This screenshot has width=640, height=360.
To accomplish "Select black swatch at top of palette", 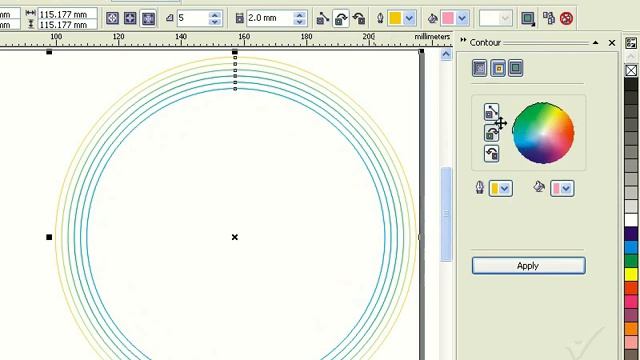I will pos(631,84).
